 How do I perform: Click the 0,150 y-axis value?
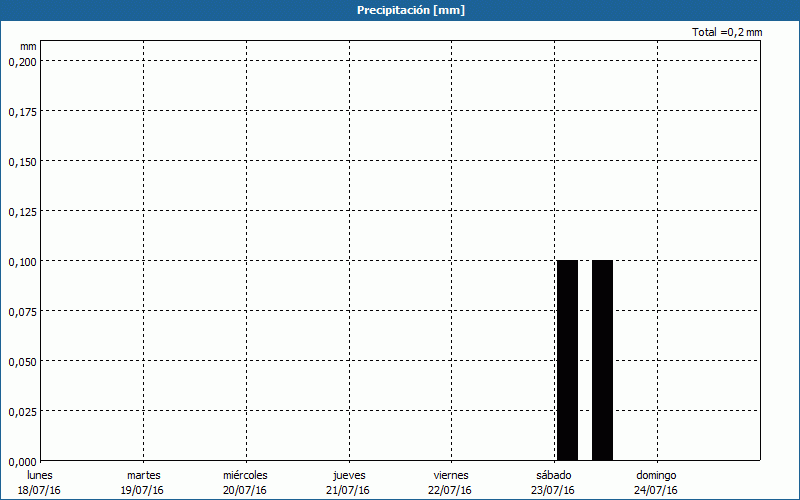(22, 161)
